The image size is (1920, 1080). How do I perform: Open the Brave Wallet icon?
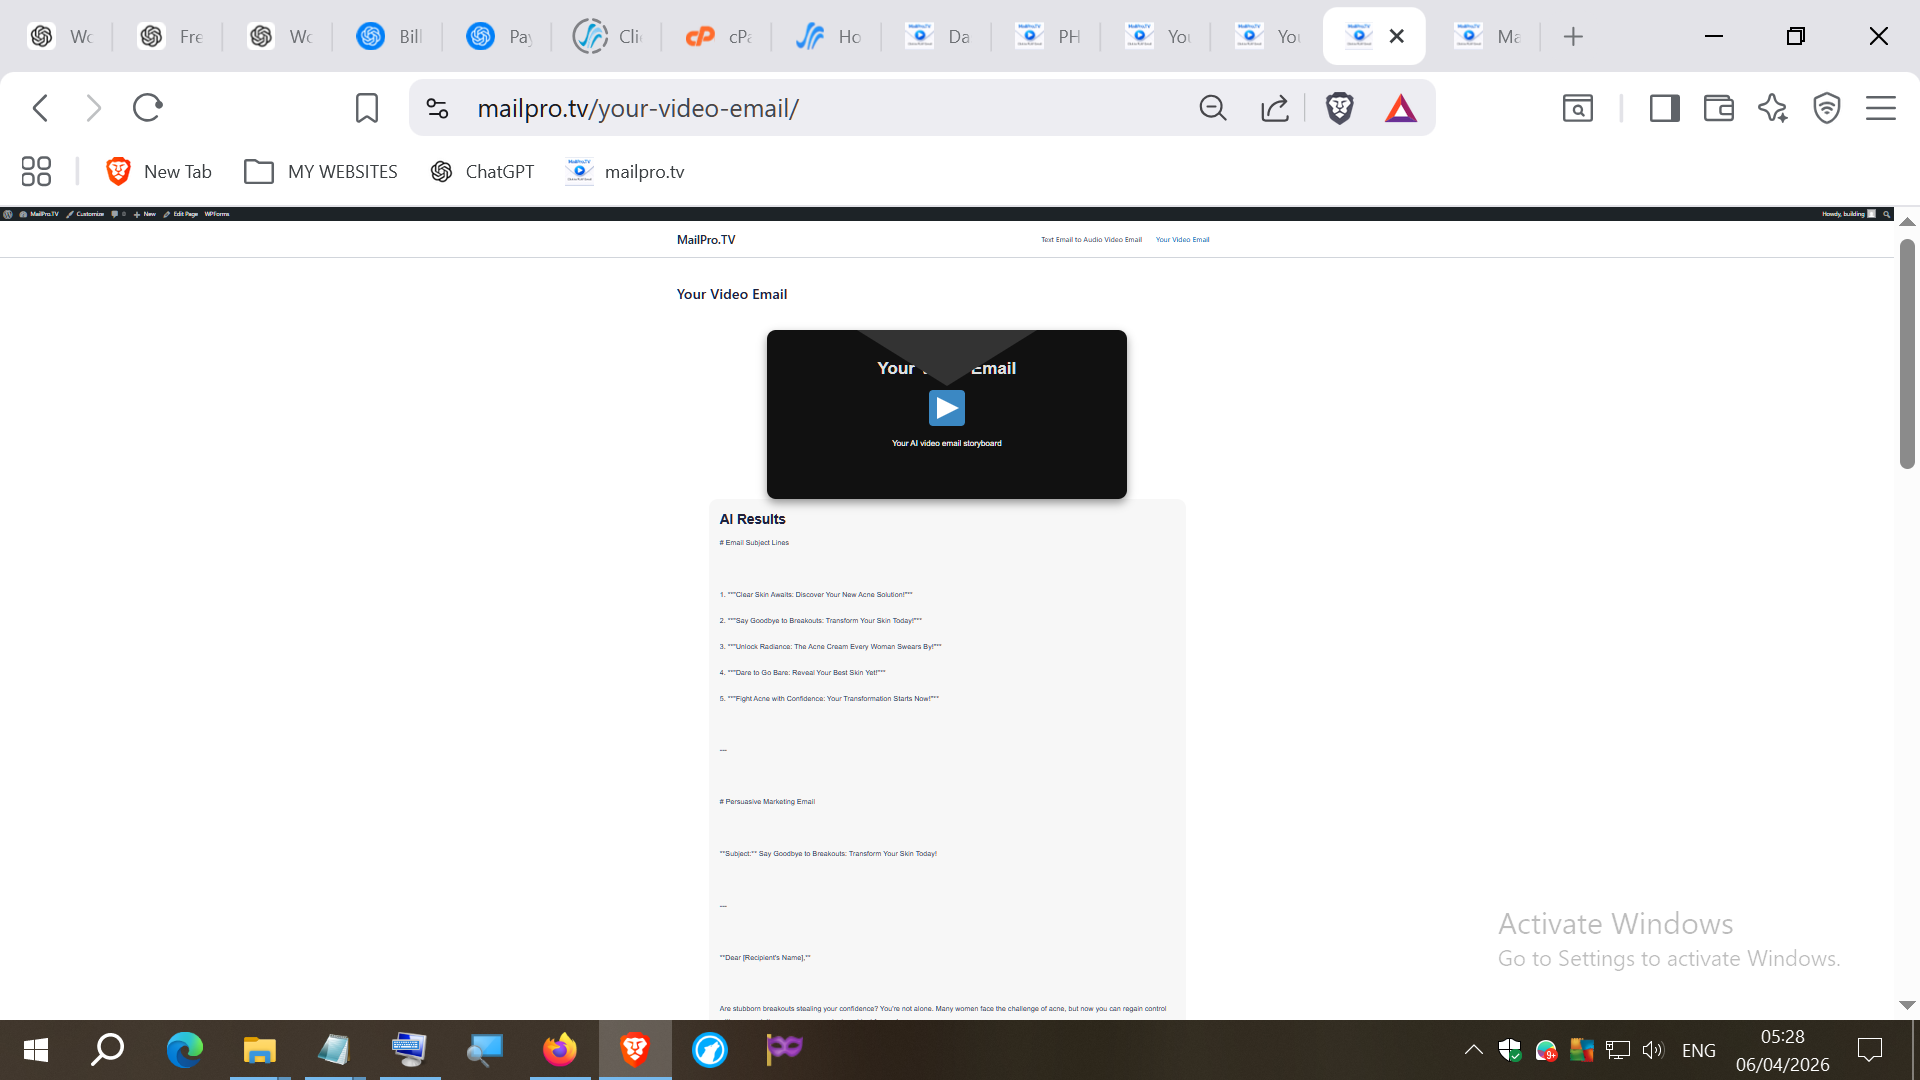click(1718, 108)
